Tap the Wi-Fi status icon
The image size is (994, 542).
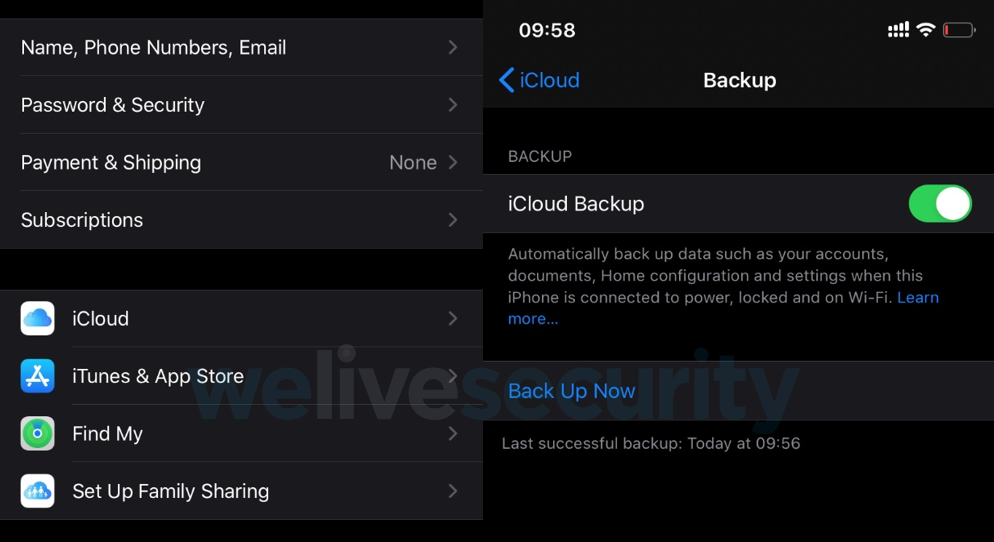(x=925, y=30)
